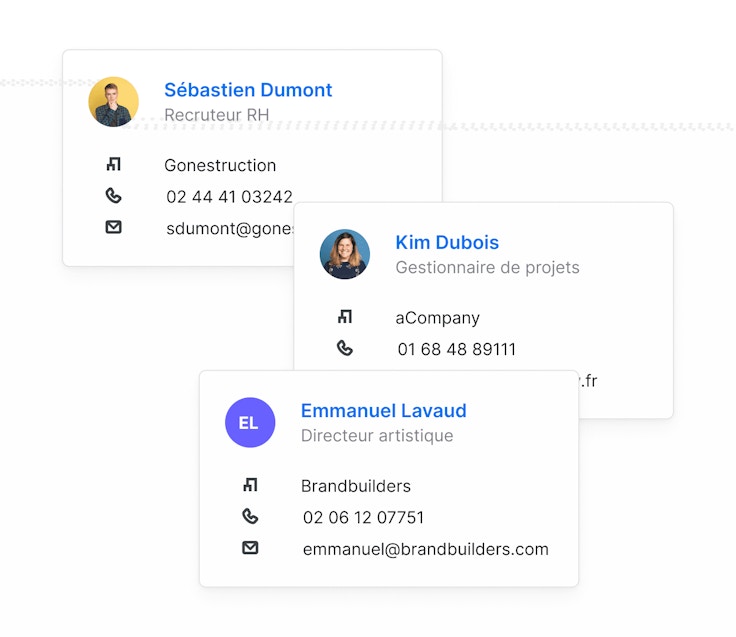Click phone number 01 68 48 89111
This screenshot has width=736, height=637.
pyautogui.click(x=456, y=350)
